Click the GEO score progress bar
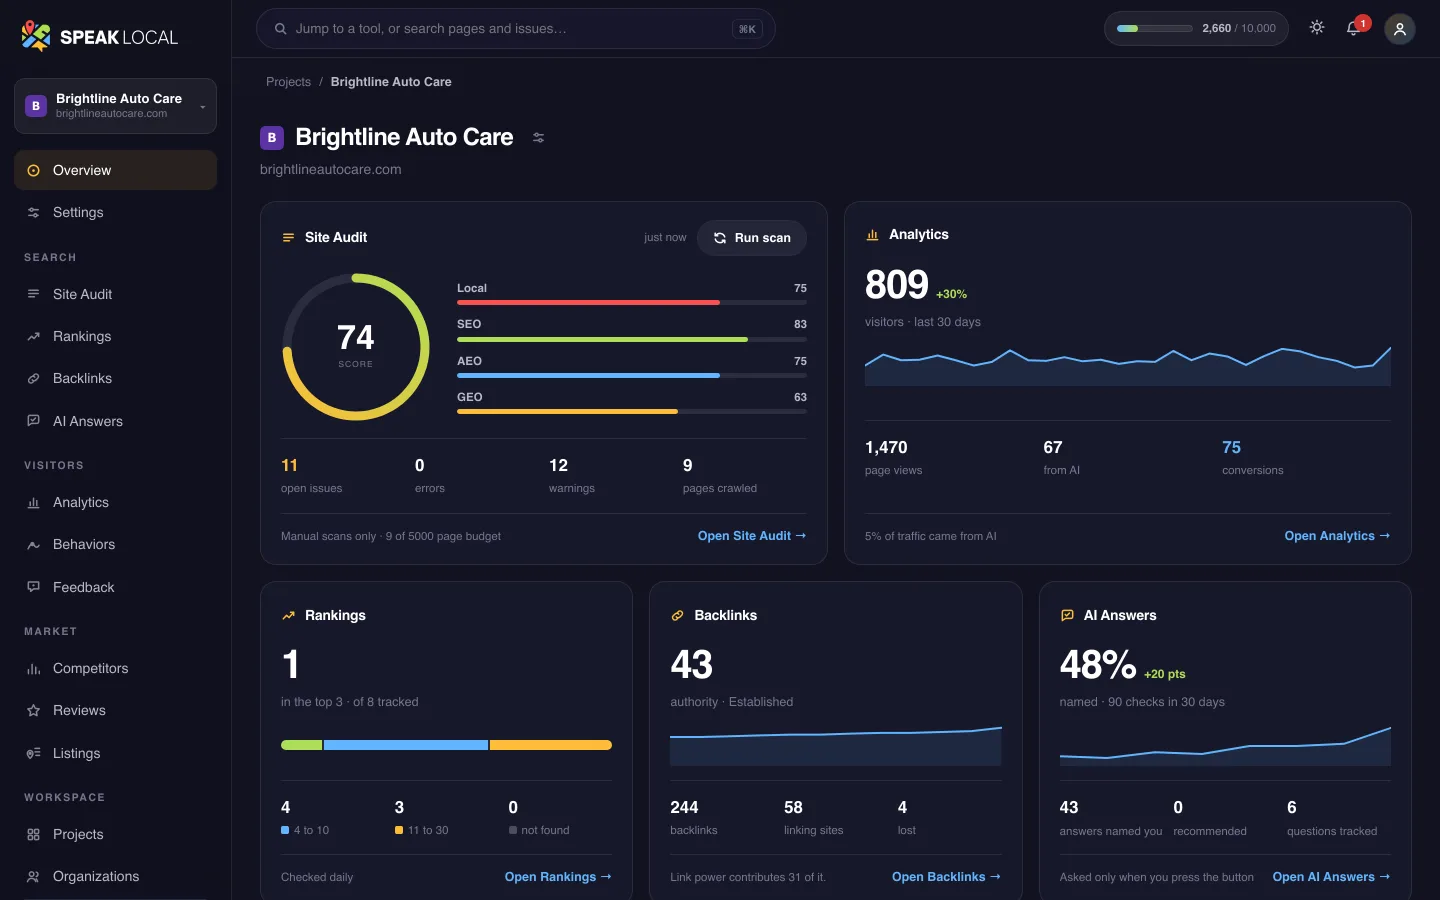Image resolution: width=1440 pixels, height=900 pixels. (632, 411)
